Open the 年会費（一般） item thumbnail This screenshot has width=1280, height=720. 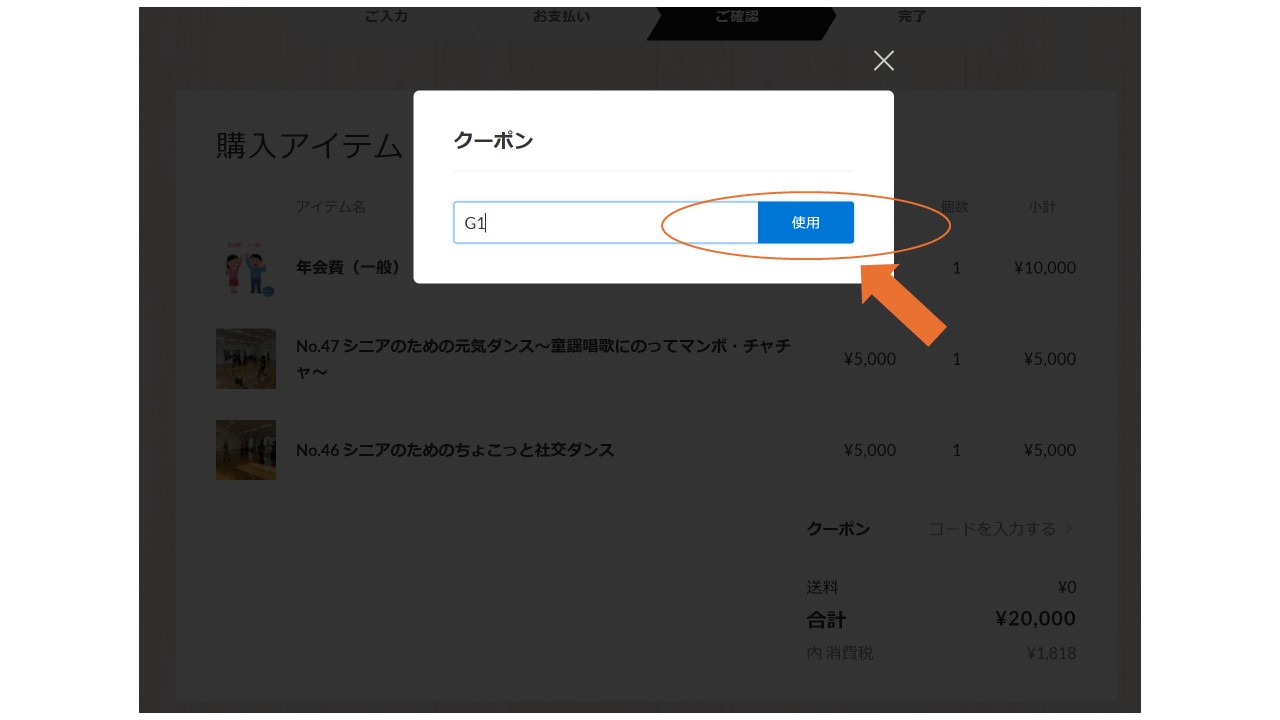(x=246, y=268)
